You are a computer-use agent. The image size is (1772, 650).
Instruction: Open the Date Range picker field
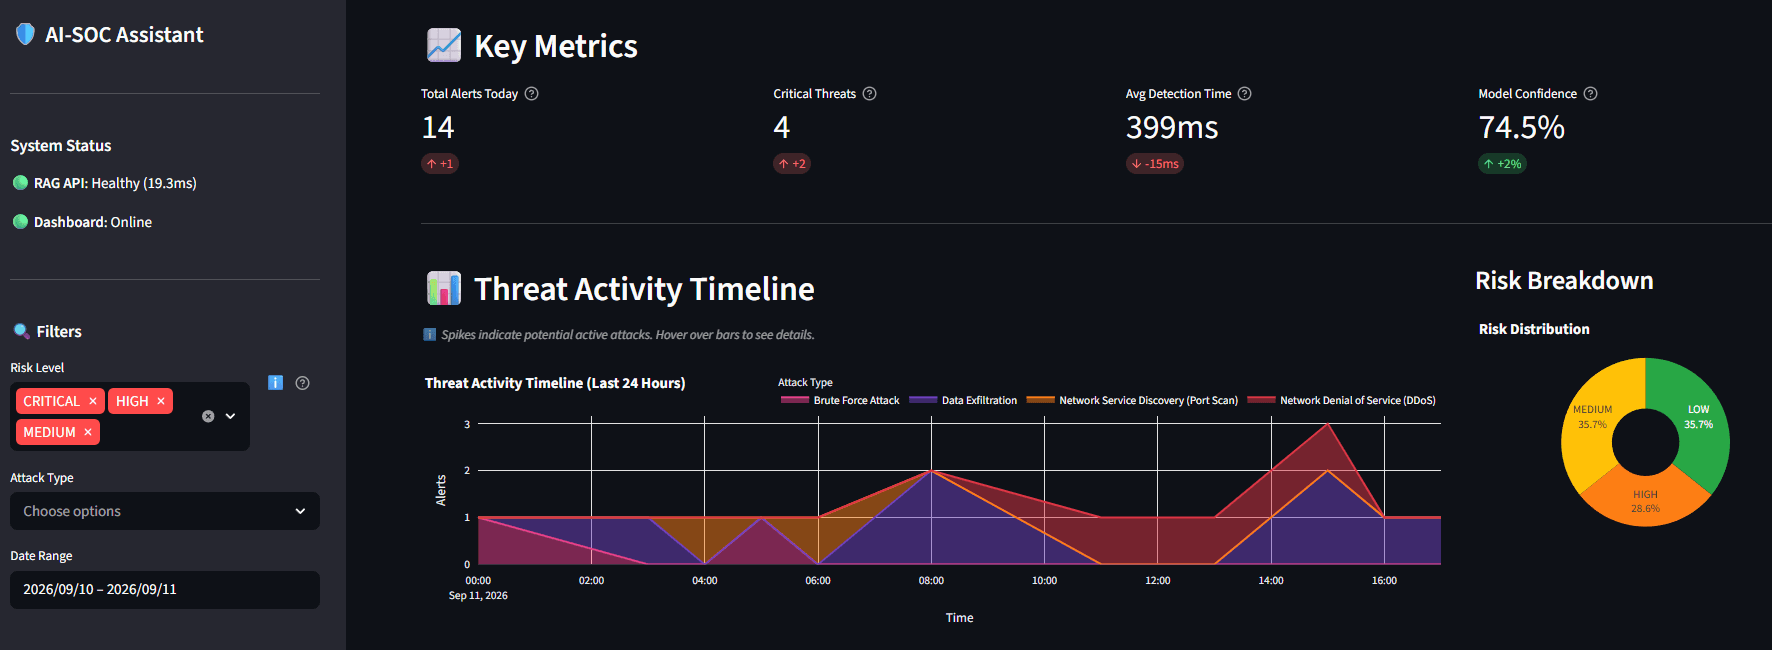coord(165,590)
